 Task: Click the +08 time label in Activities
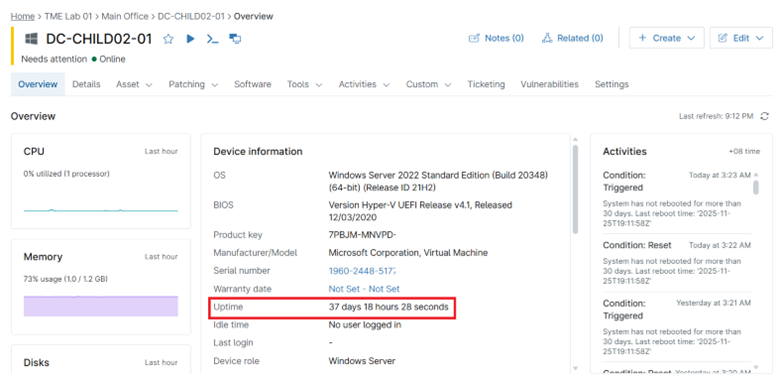(744, 151)
